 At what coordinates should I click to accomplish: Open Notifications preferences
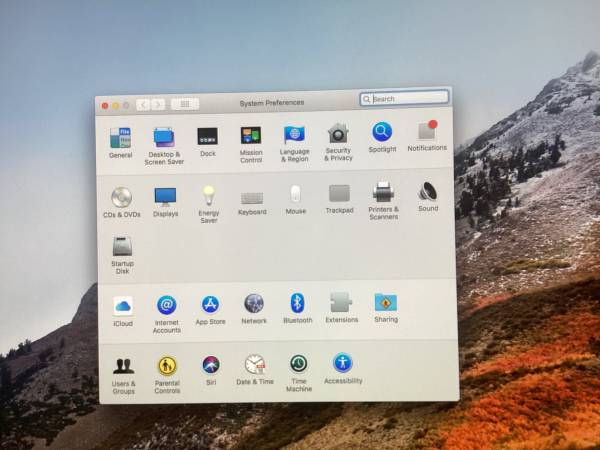(x=427, y=131)
